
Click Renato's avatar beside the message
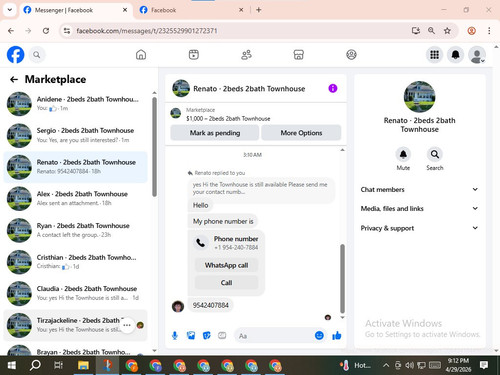178,306
